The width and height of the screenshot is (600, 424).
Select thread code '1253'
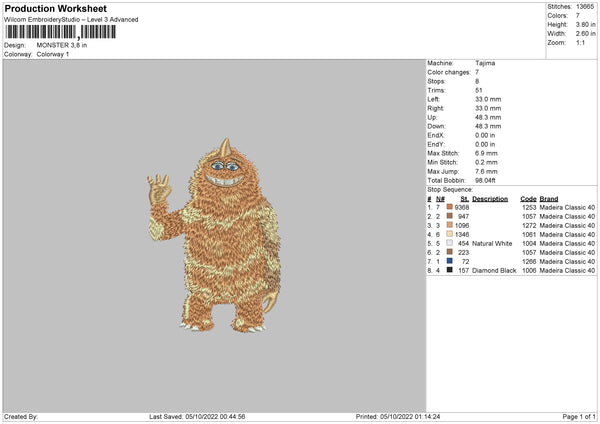pyautogui.click(x=529, y=207)
